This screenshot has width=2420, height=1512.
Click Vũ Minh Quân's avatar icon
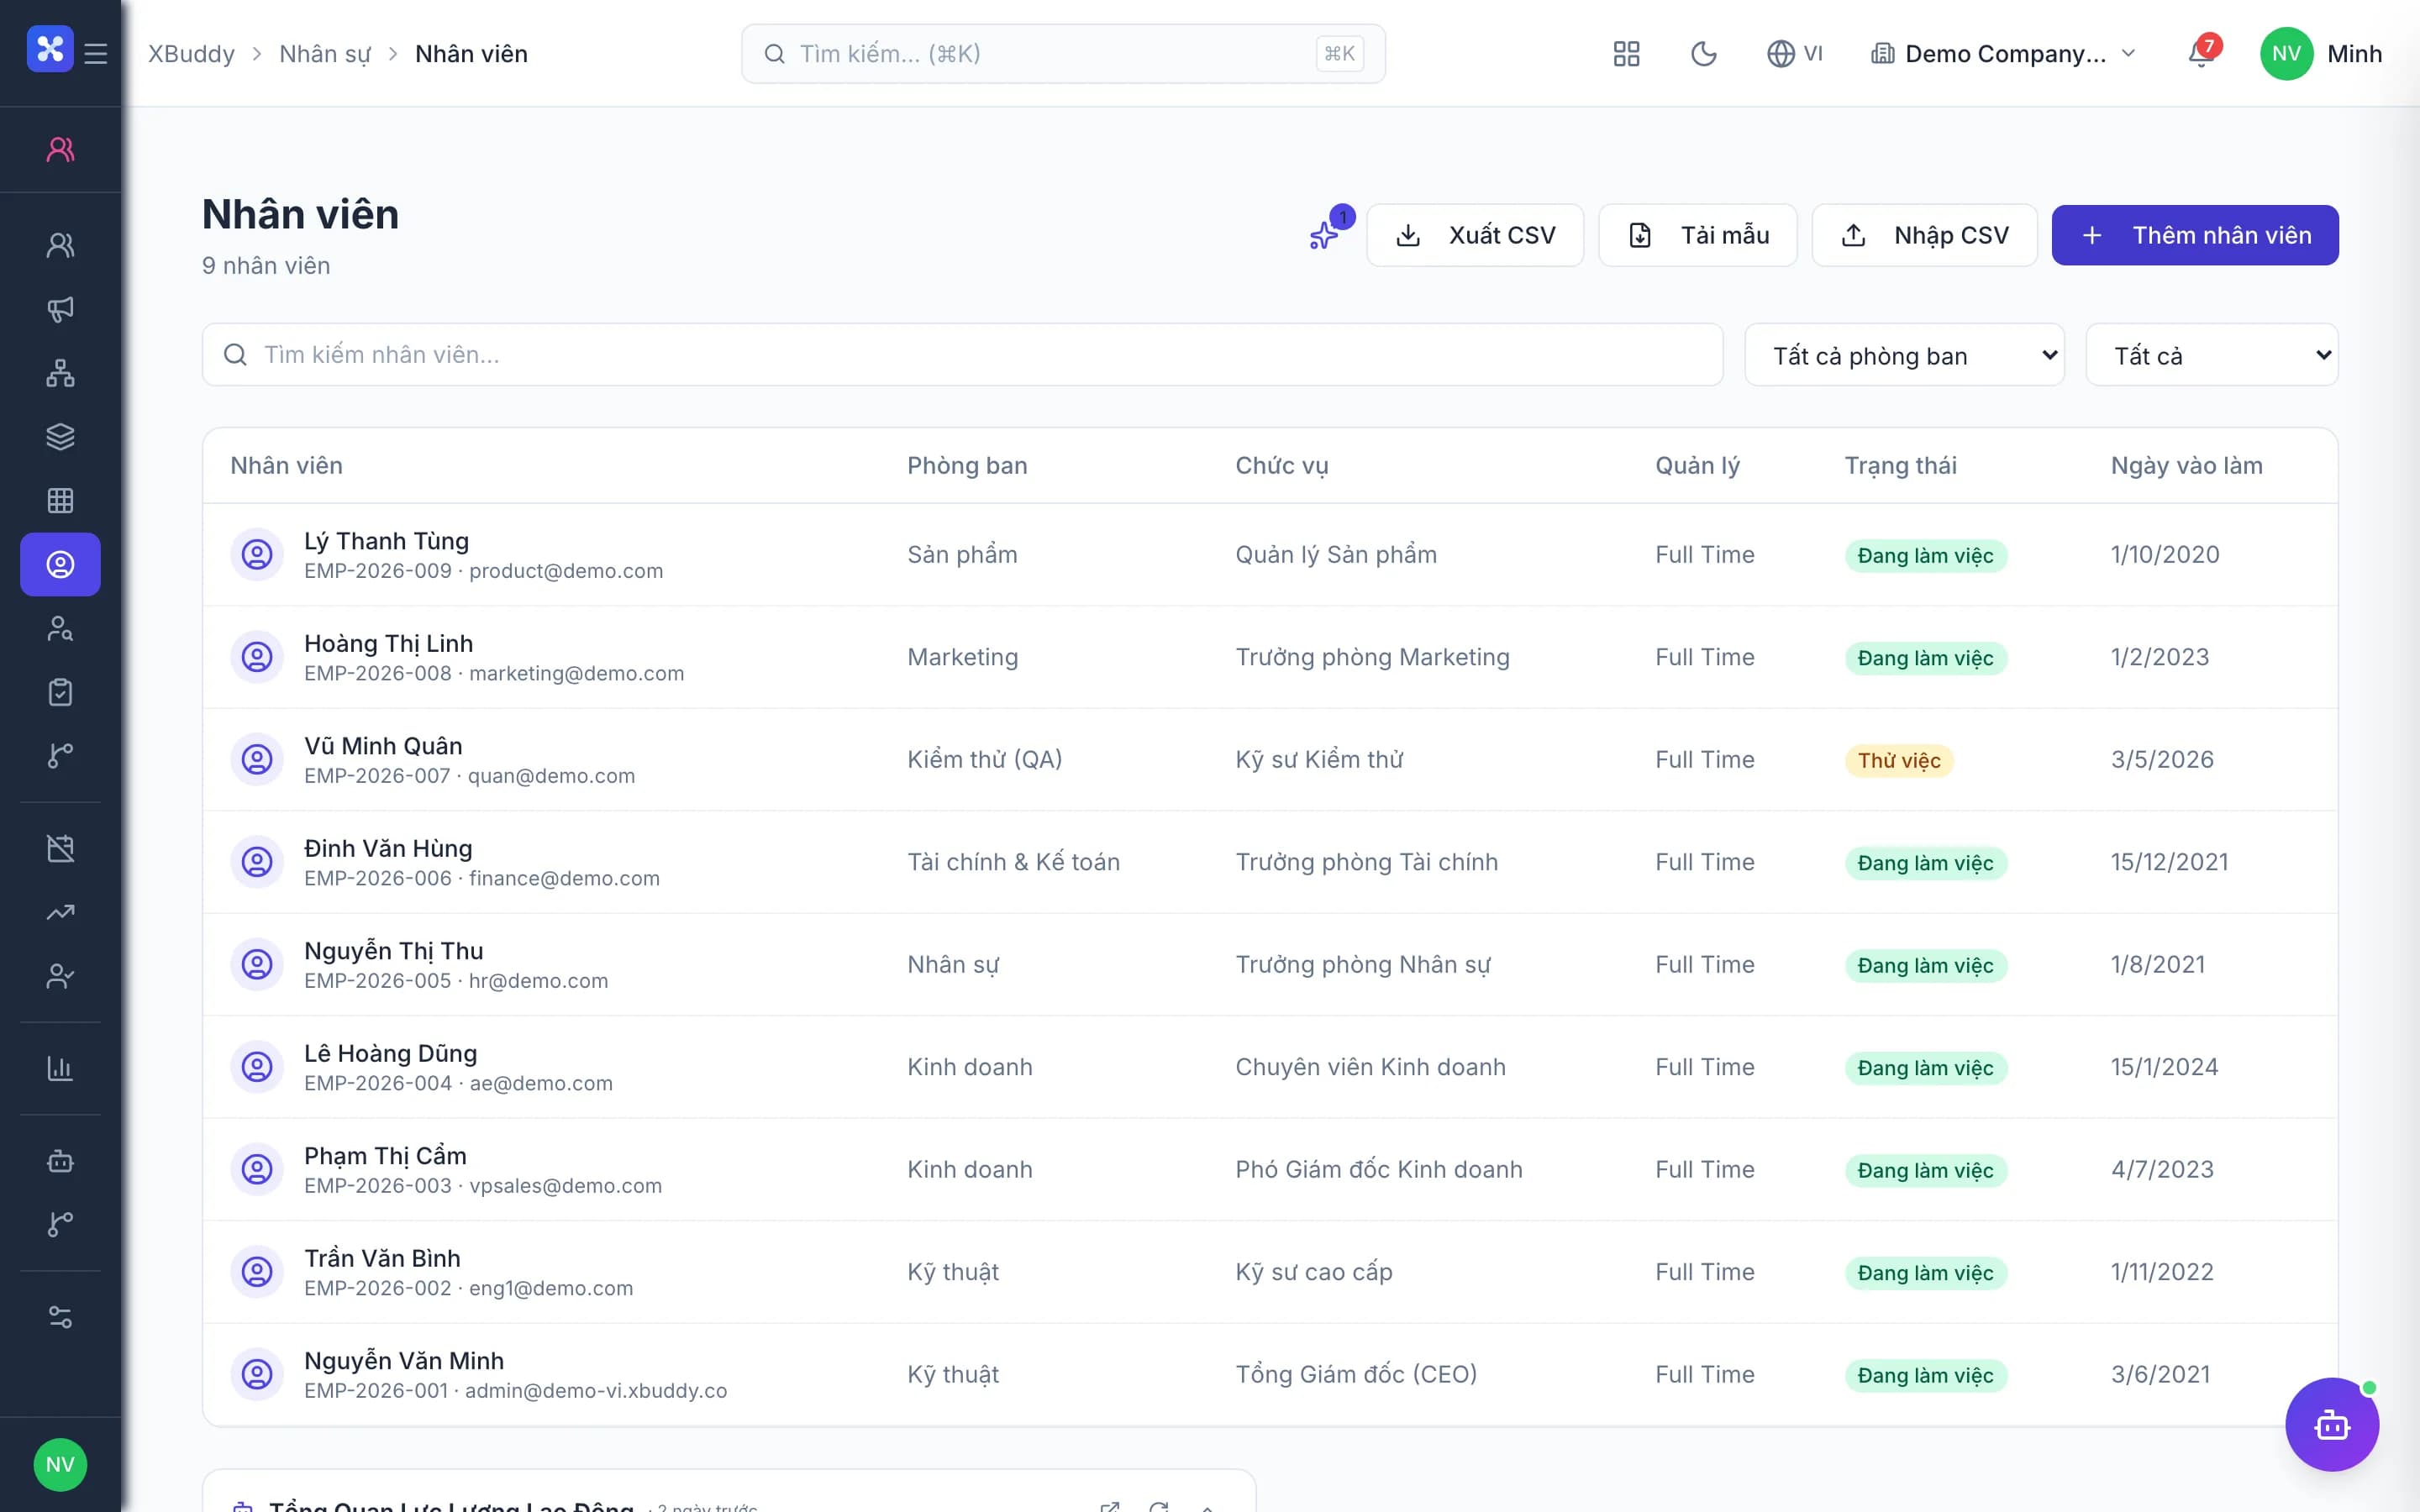pos(257,760)
